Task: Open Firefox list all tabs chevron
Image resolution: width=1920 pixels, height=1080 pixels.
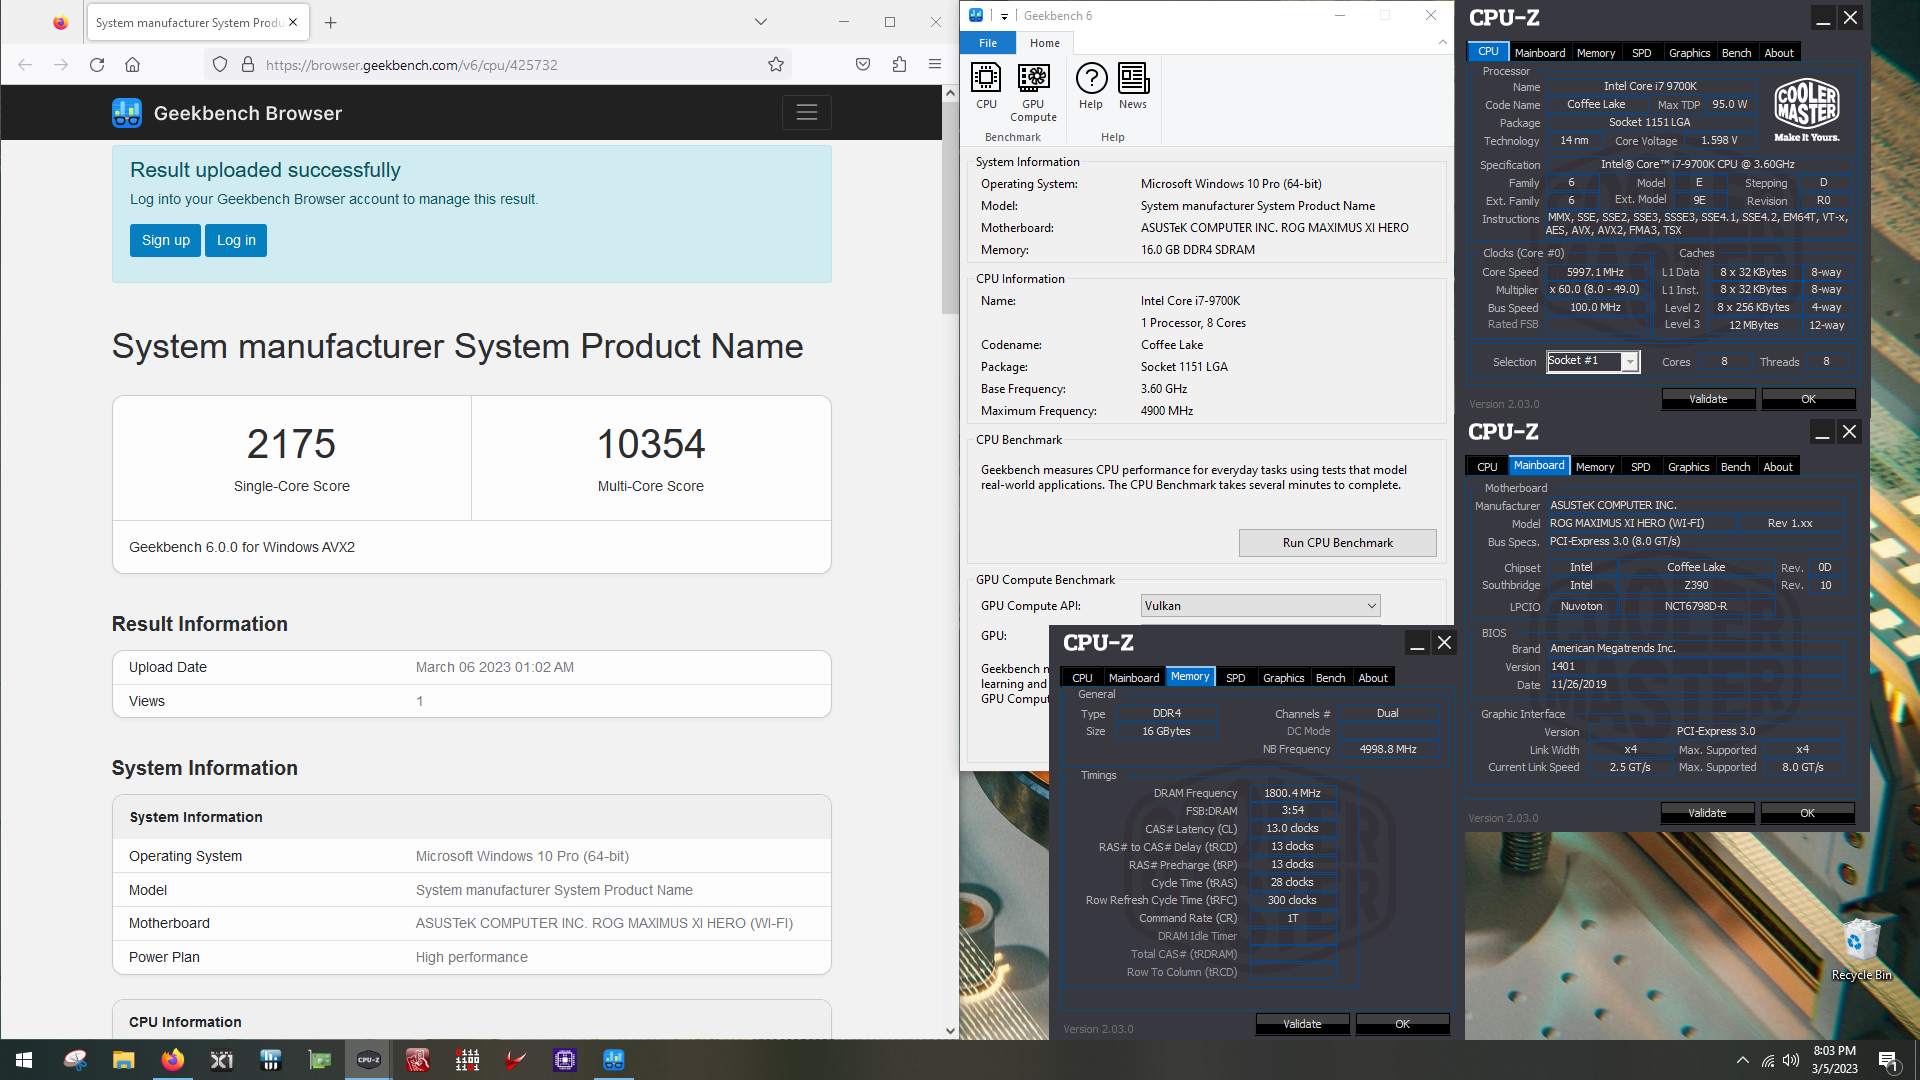Action: (x=761, y=22)
